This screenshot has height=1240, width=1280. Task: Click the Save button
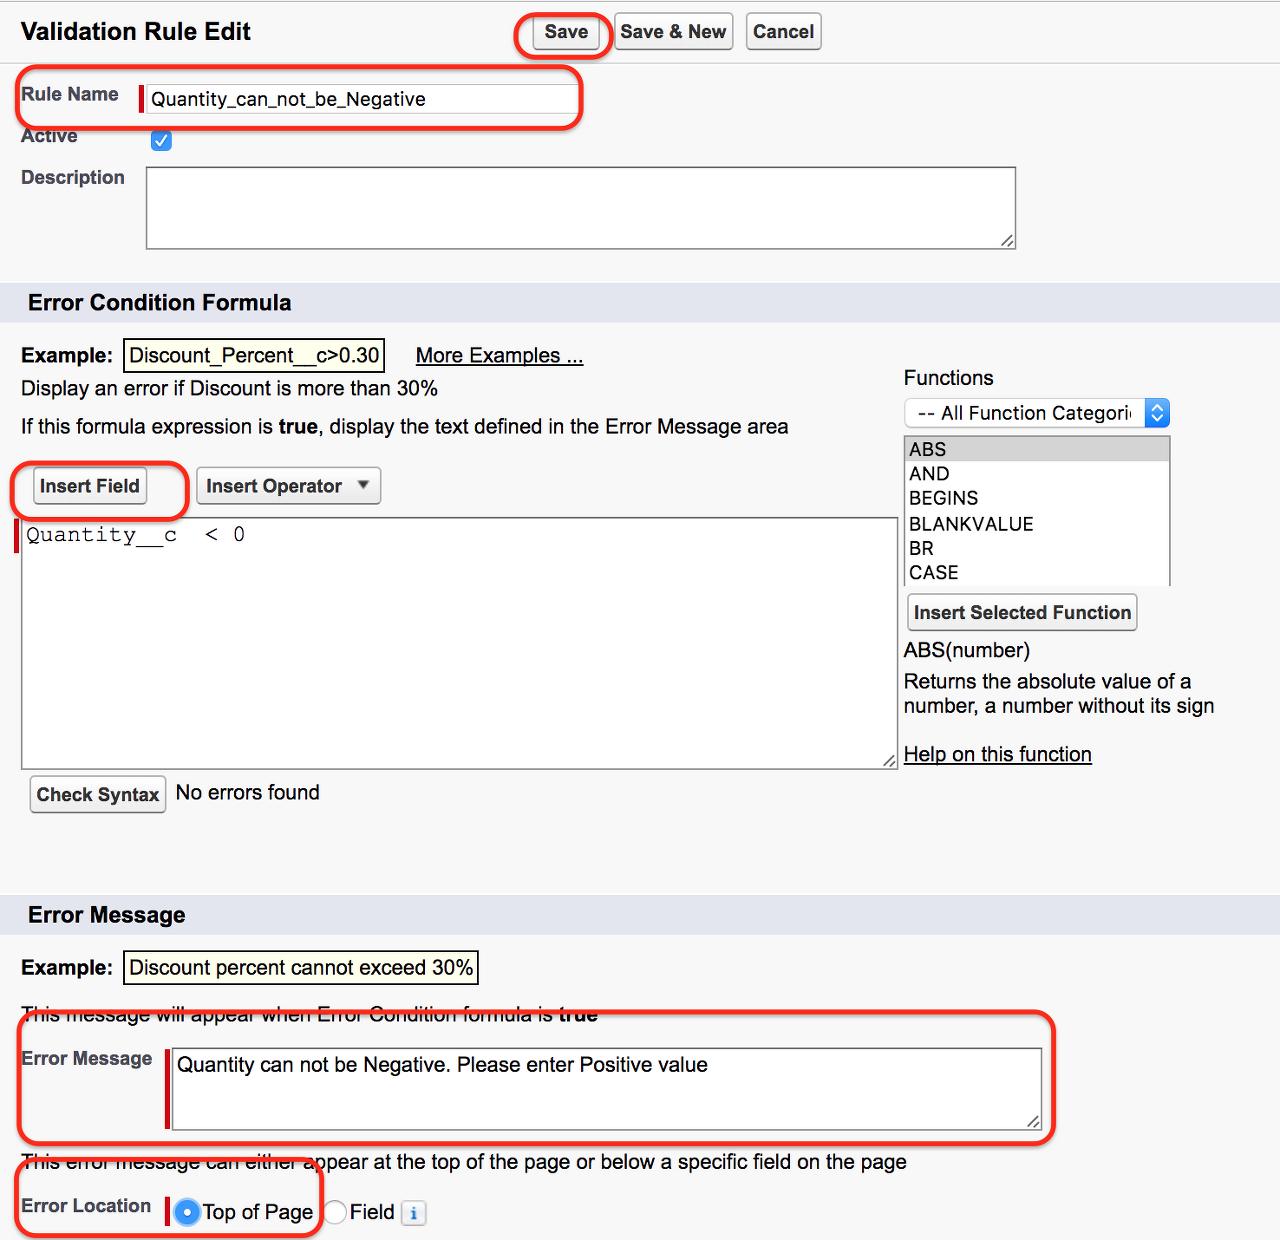(566, 32)
